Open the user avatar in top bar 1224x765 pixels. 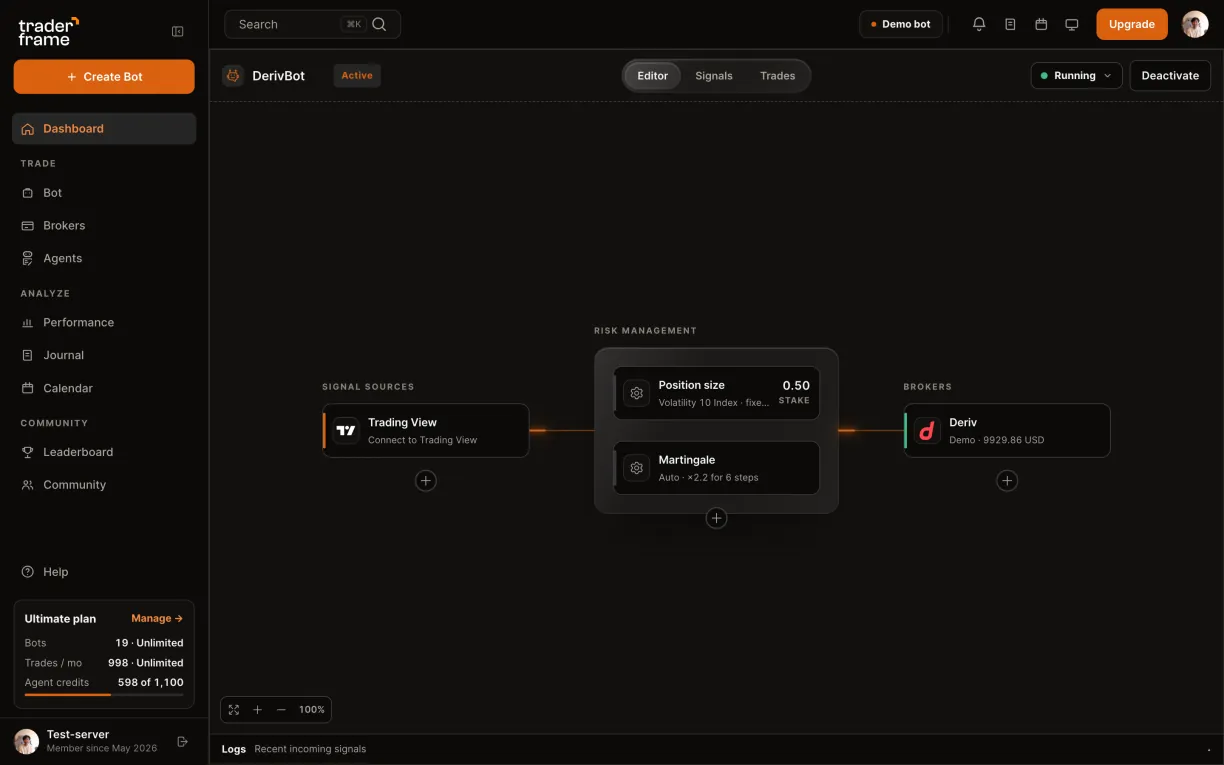pos(1195,24)
